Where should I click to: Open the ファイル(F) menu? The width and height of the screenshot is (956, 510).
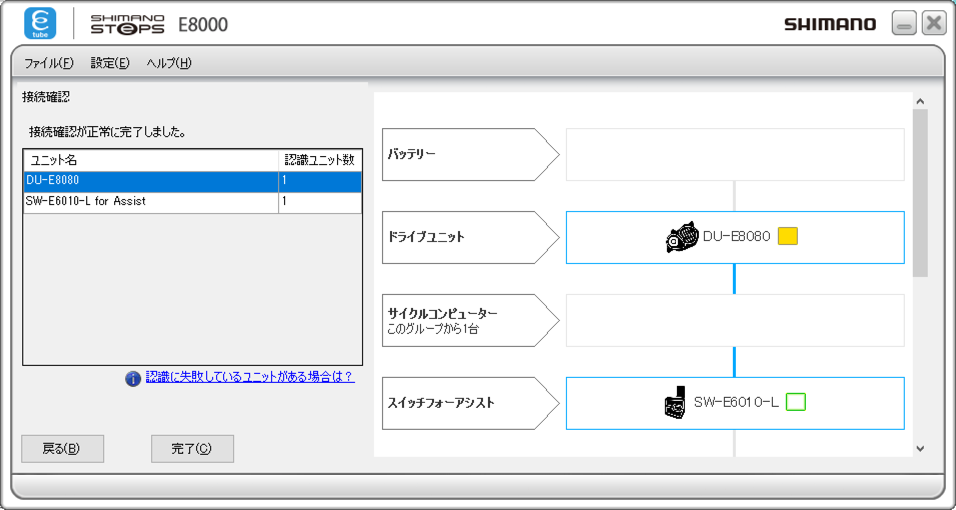[x=48, y=63]
